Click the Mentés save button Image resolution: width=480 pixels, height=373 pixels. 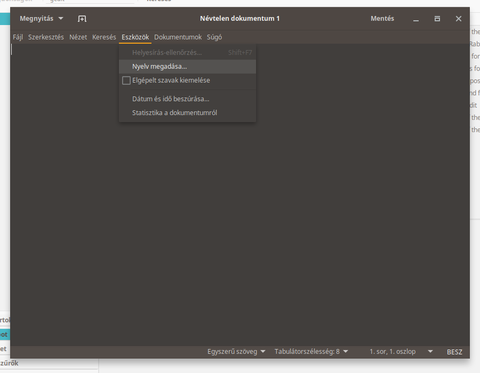[382, 19]
